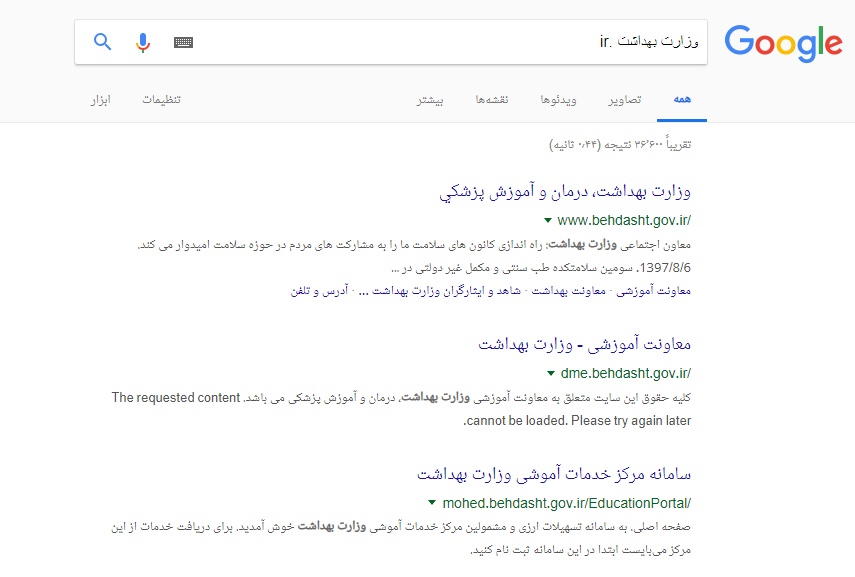The image size is (855, 577).
Task: Click the magnifier search icon
Action: [x=103, y=41]
